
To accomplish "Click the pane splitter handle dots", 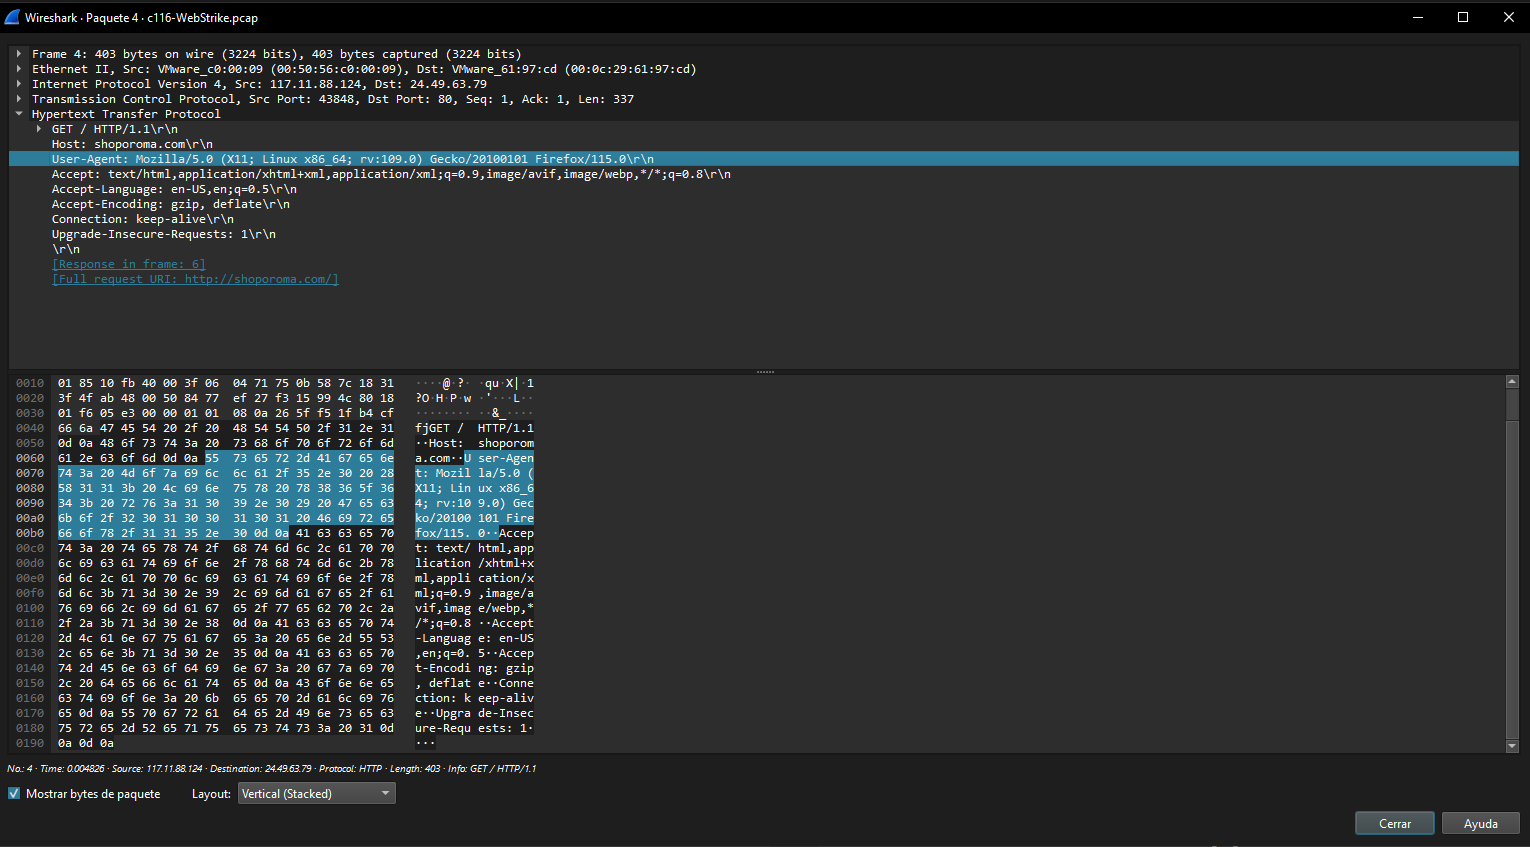I will tap(765, 372).
